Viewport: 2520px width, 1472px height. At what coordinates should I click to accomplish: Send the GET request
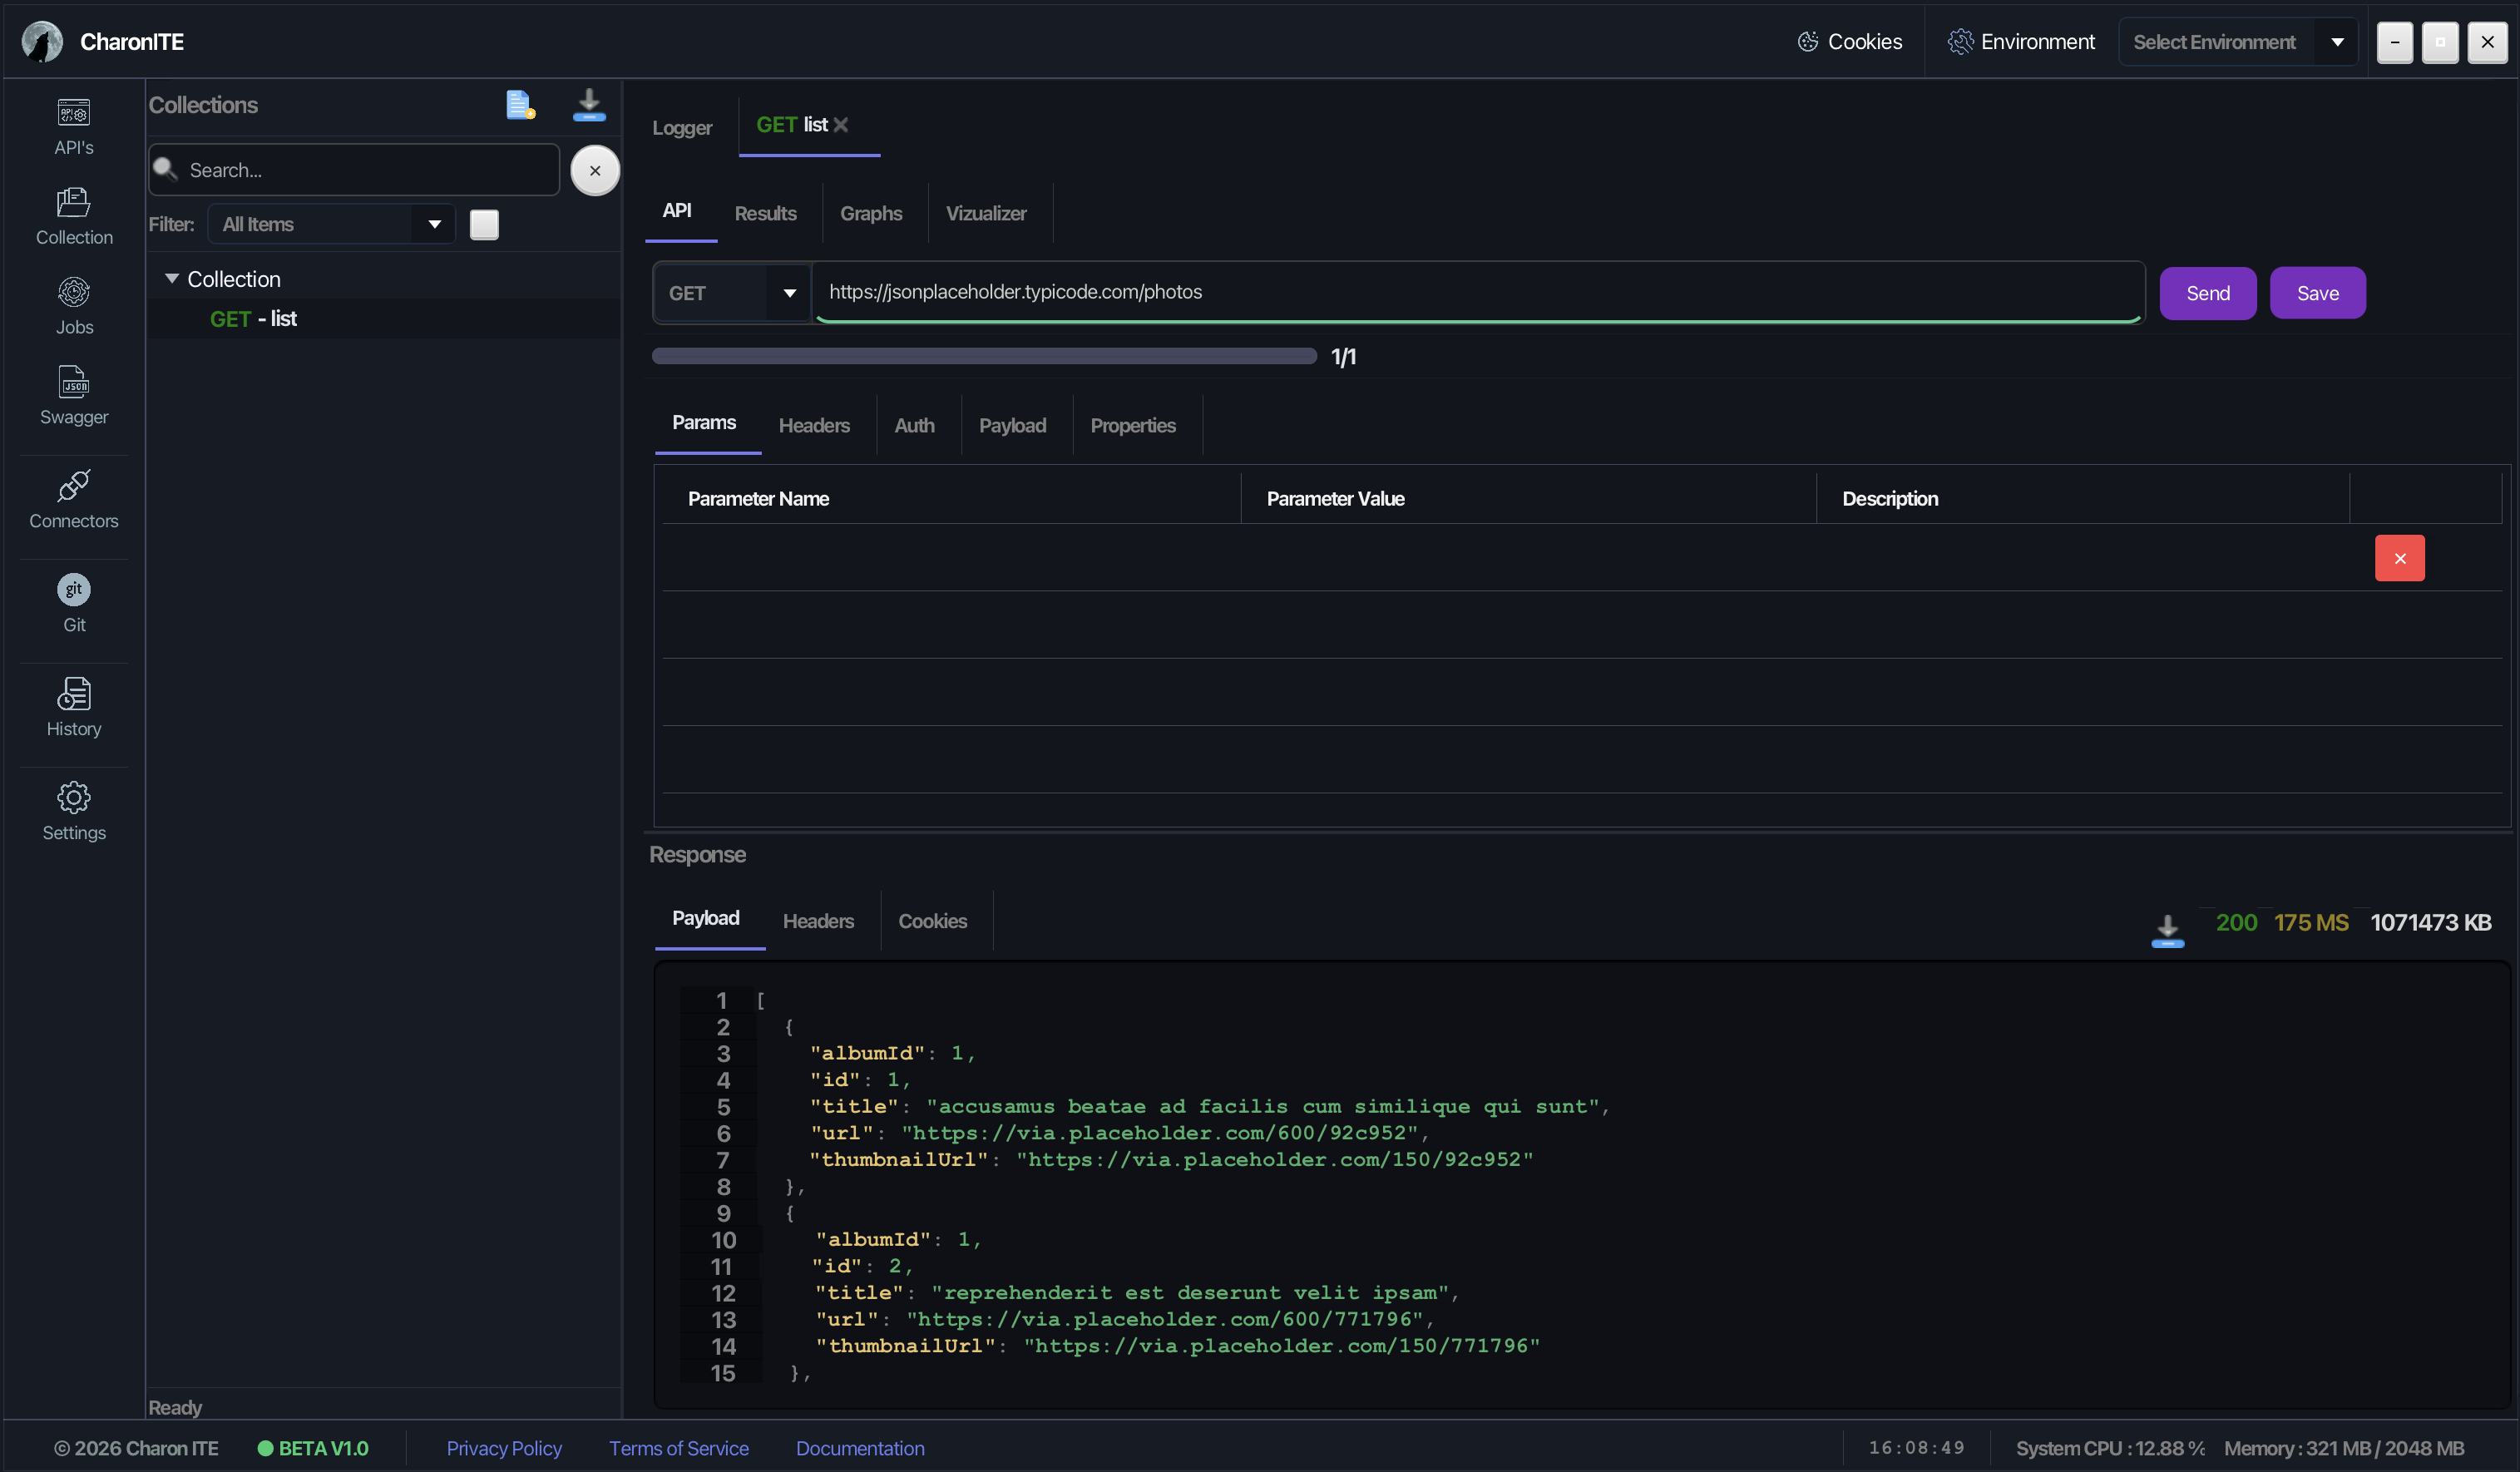point(2208,292)
